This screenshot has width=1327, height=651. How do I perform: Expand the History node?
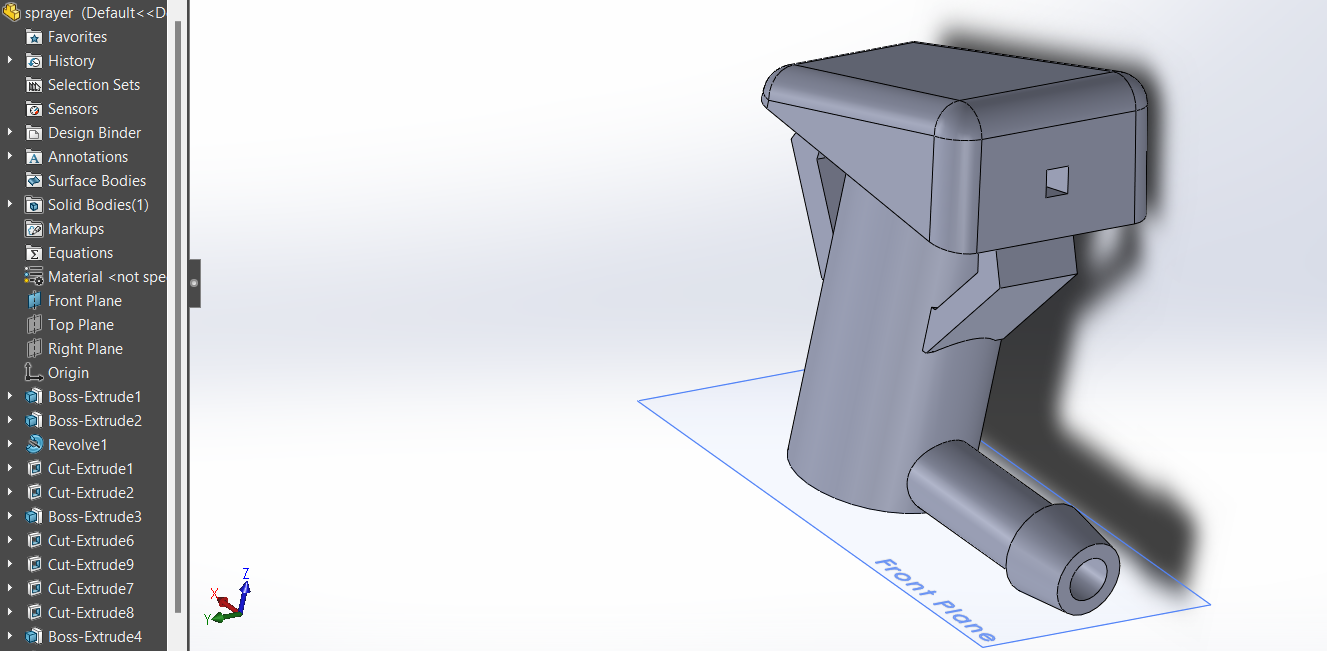10,61
